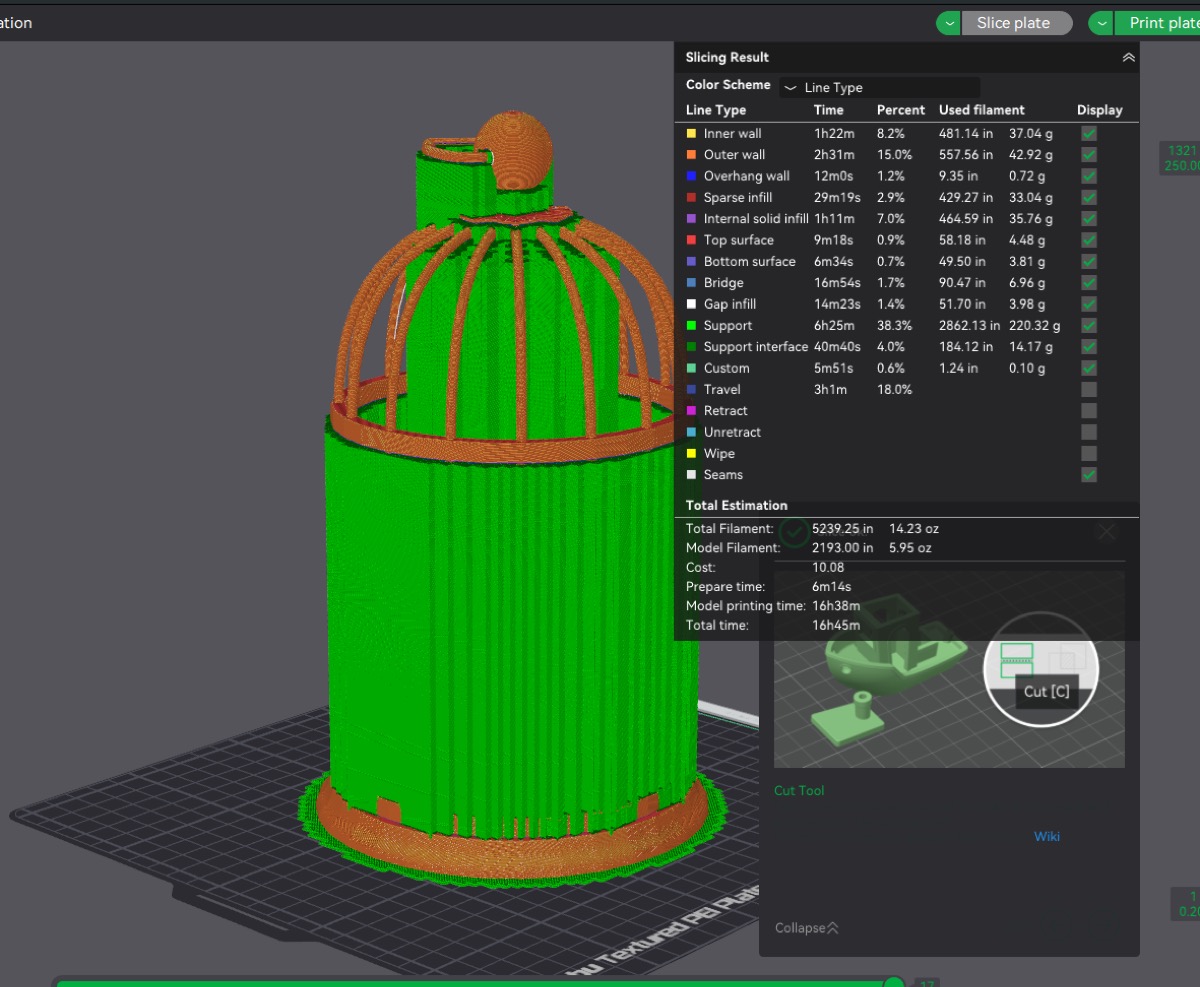Image resolution: width=1200 pixels, height=987 pixels.
Task: Toggle Outer wall display checkbox
Action: click(1089, 154)
